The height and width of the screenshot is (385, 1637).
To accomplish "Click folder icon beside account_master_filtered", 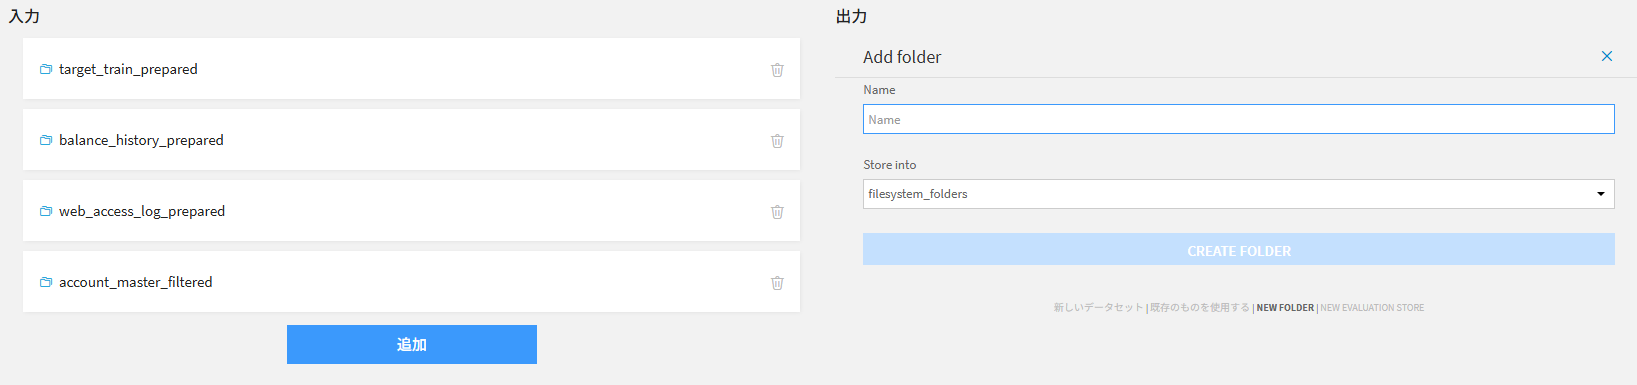I will tap(46, 282).
